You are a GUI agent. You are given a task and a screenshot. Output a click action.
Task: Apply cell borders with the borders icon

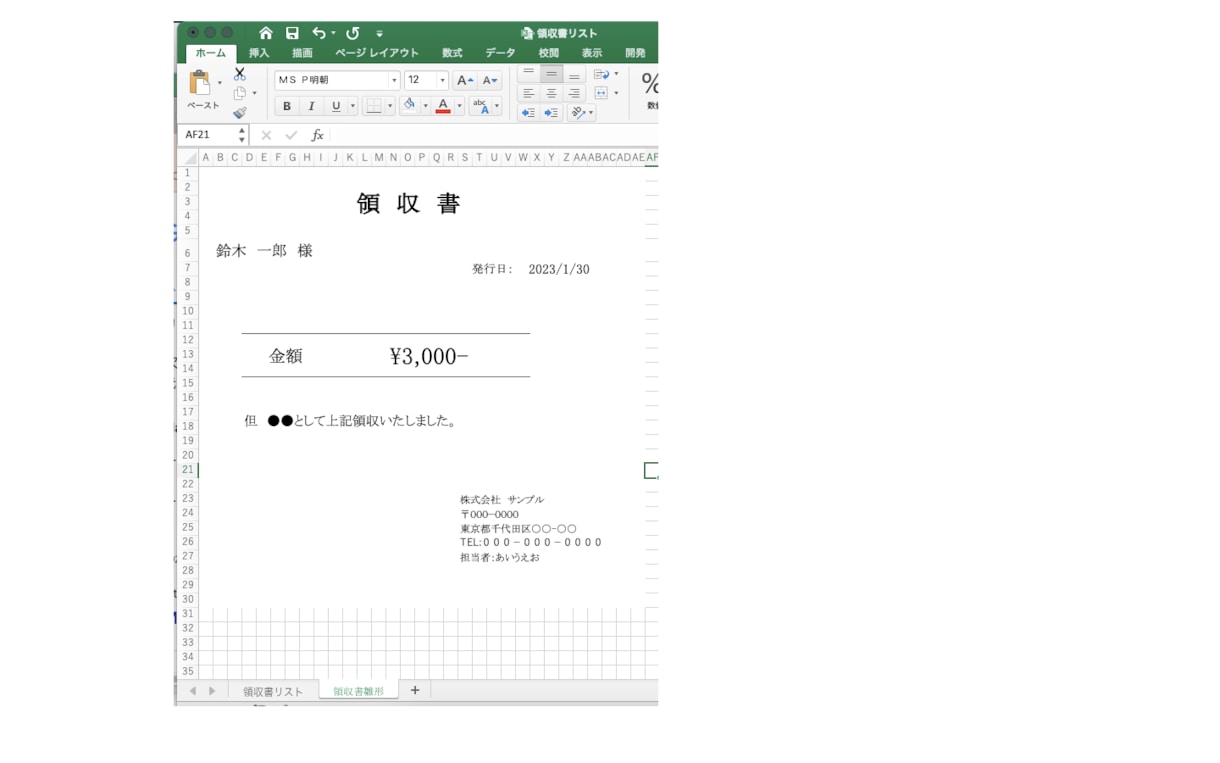(373, 106)
